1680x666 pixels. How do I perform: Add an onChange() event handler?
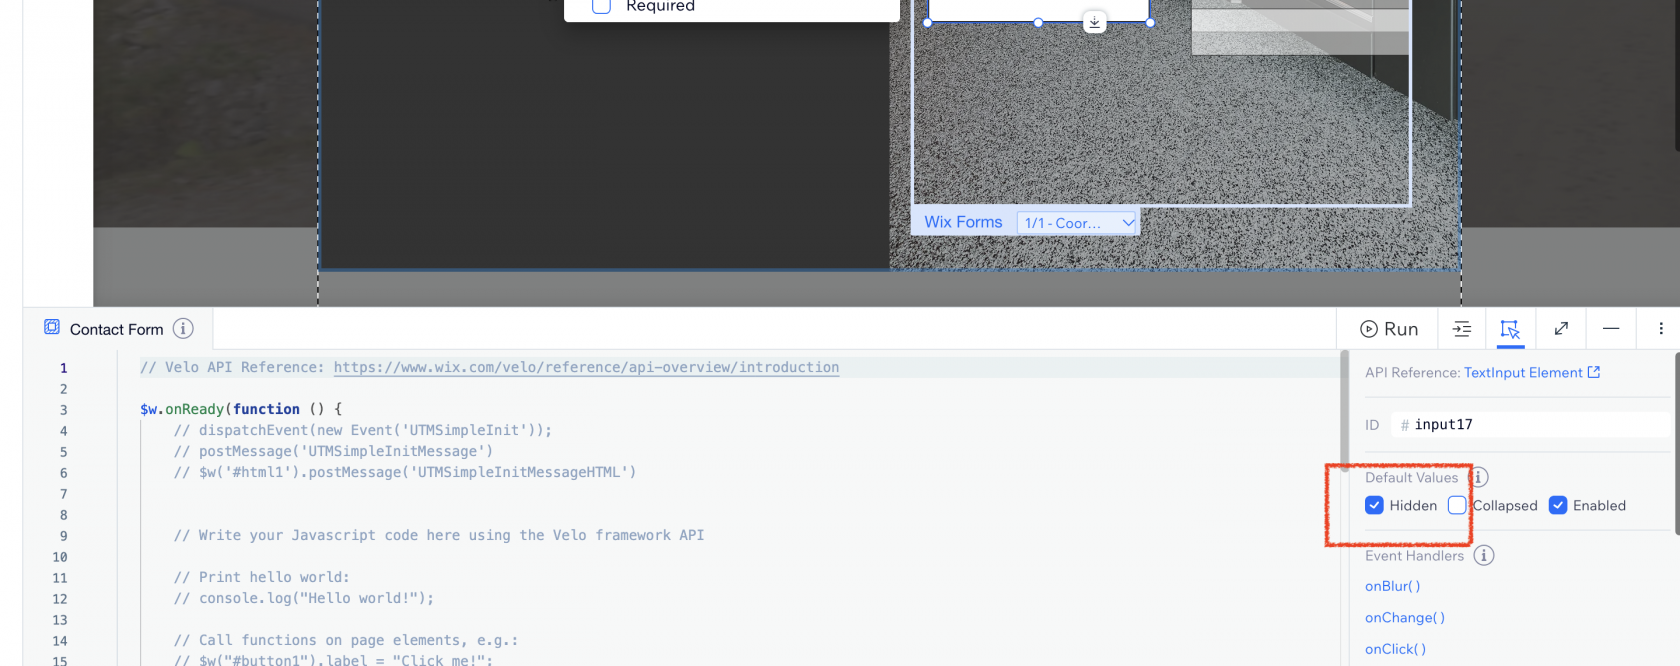pyautogui.click(x=1404, y=618)
